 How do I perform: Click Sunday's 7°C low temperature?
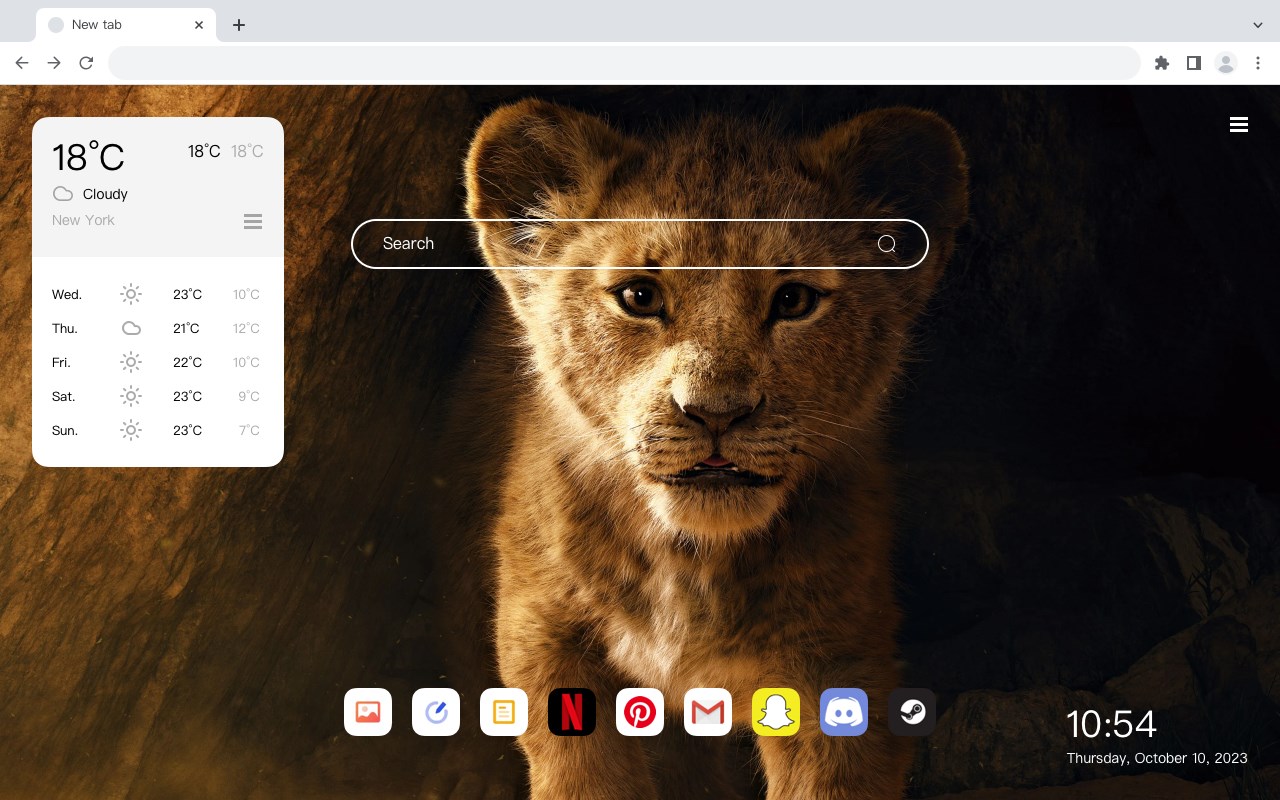[x=249, y=430]
